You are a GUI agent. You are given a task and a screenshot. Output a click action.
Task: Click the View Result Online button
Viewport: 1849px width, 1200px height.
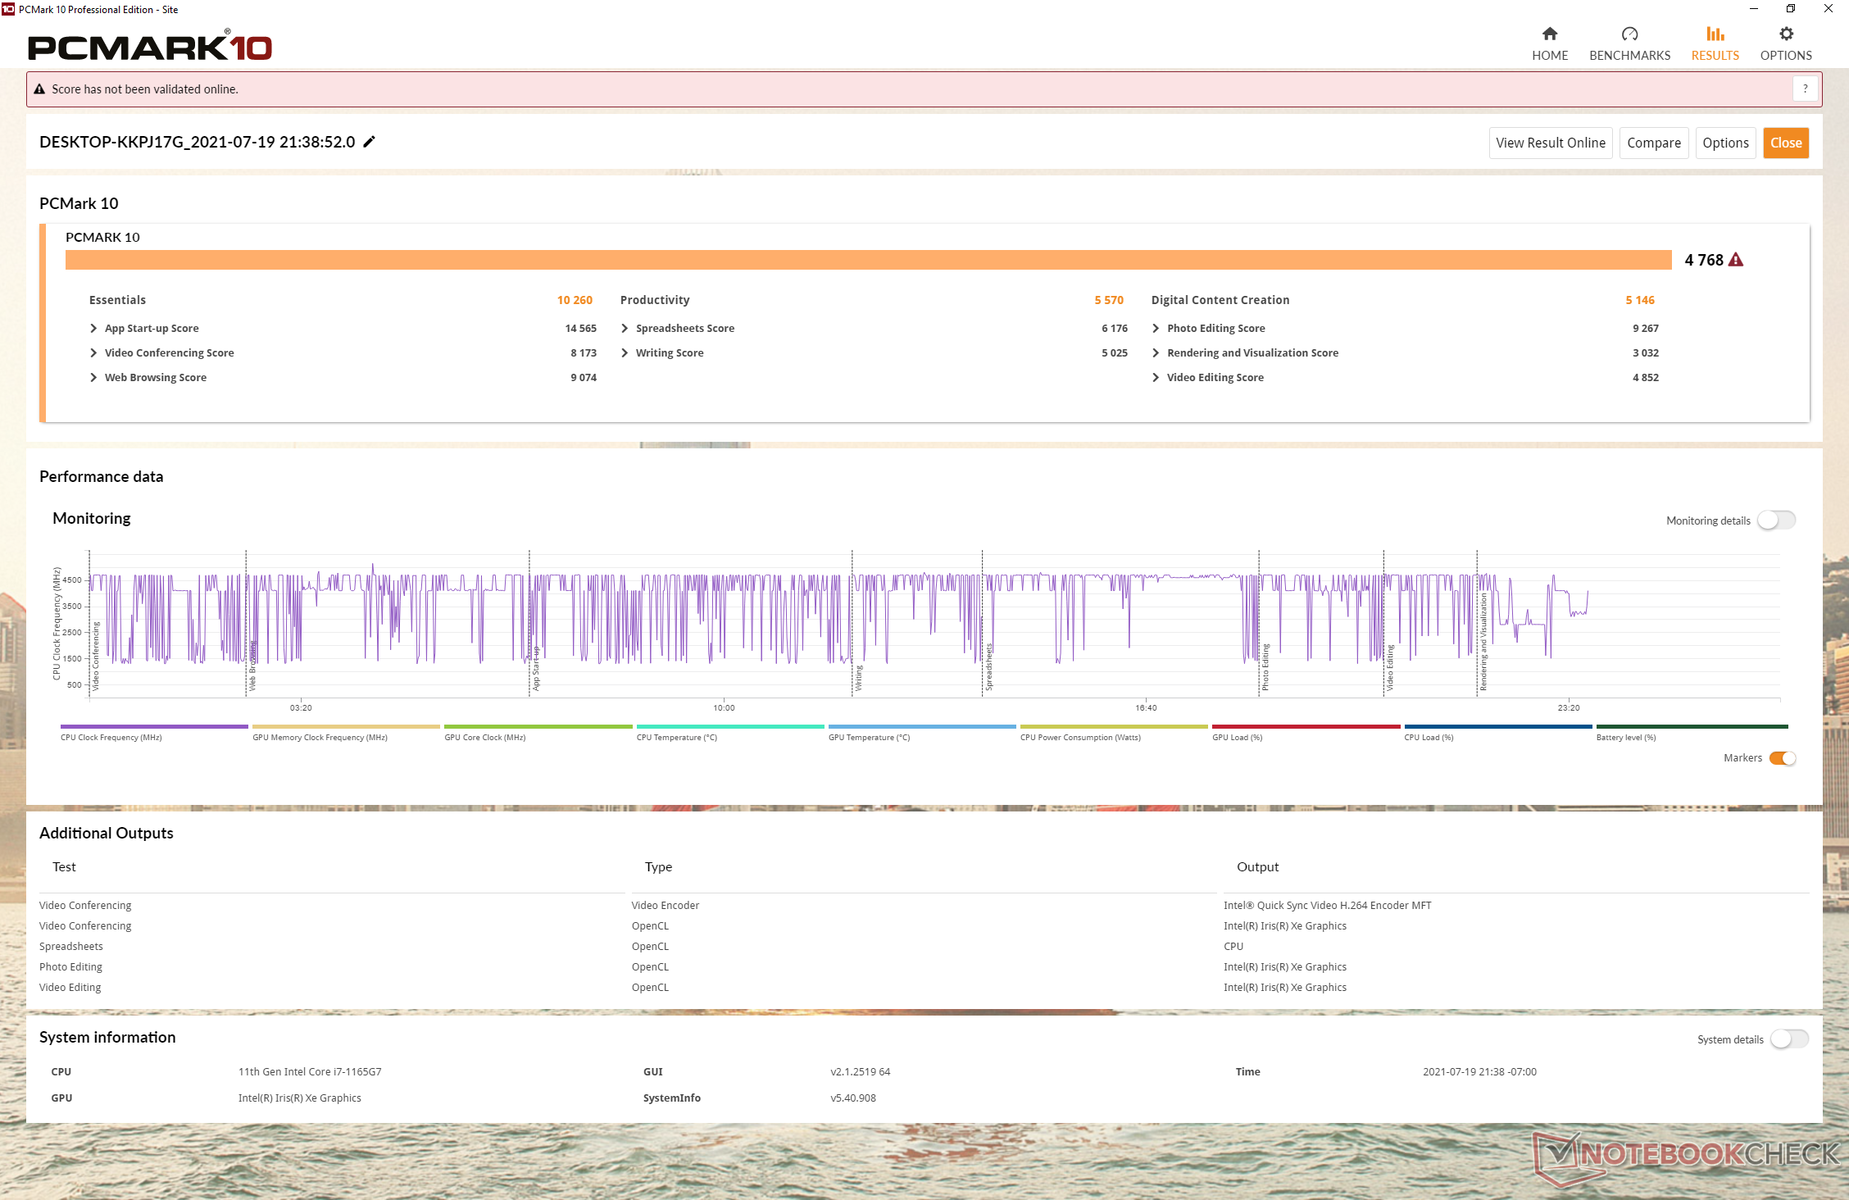pos(1551,143)
